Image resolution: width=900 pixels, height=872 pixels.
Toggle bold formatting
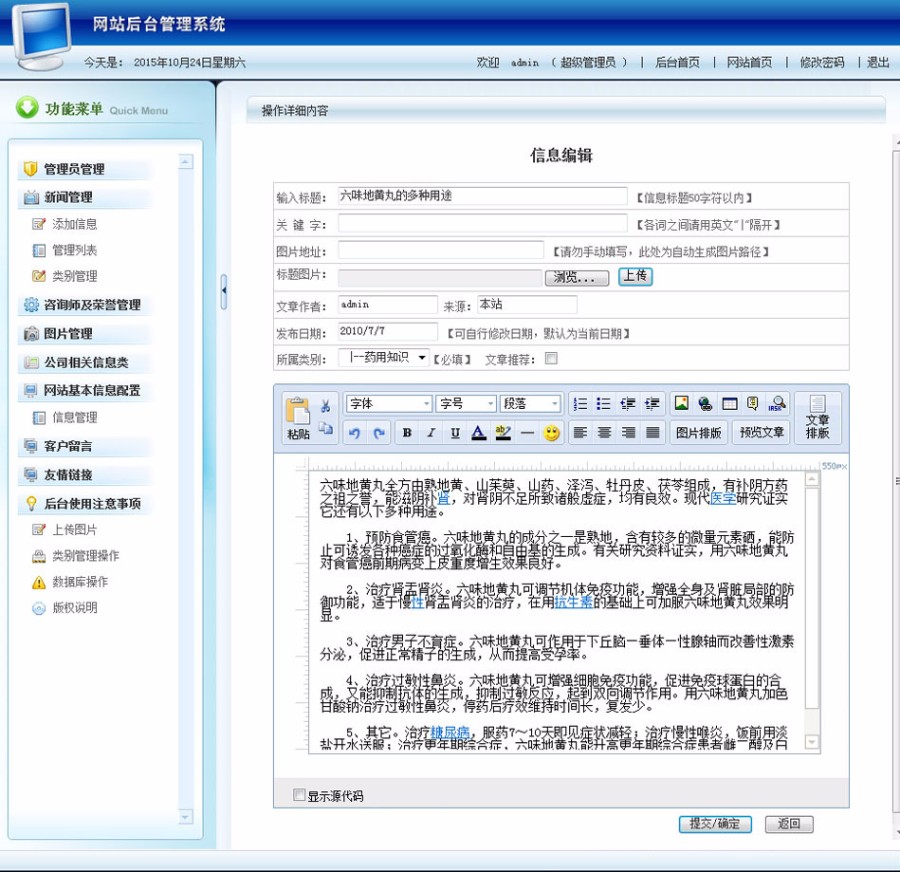407,433
